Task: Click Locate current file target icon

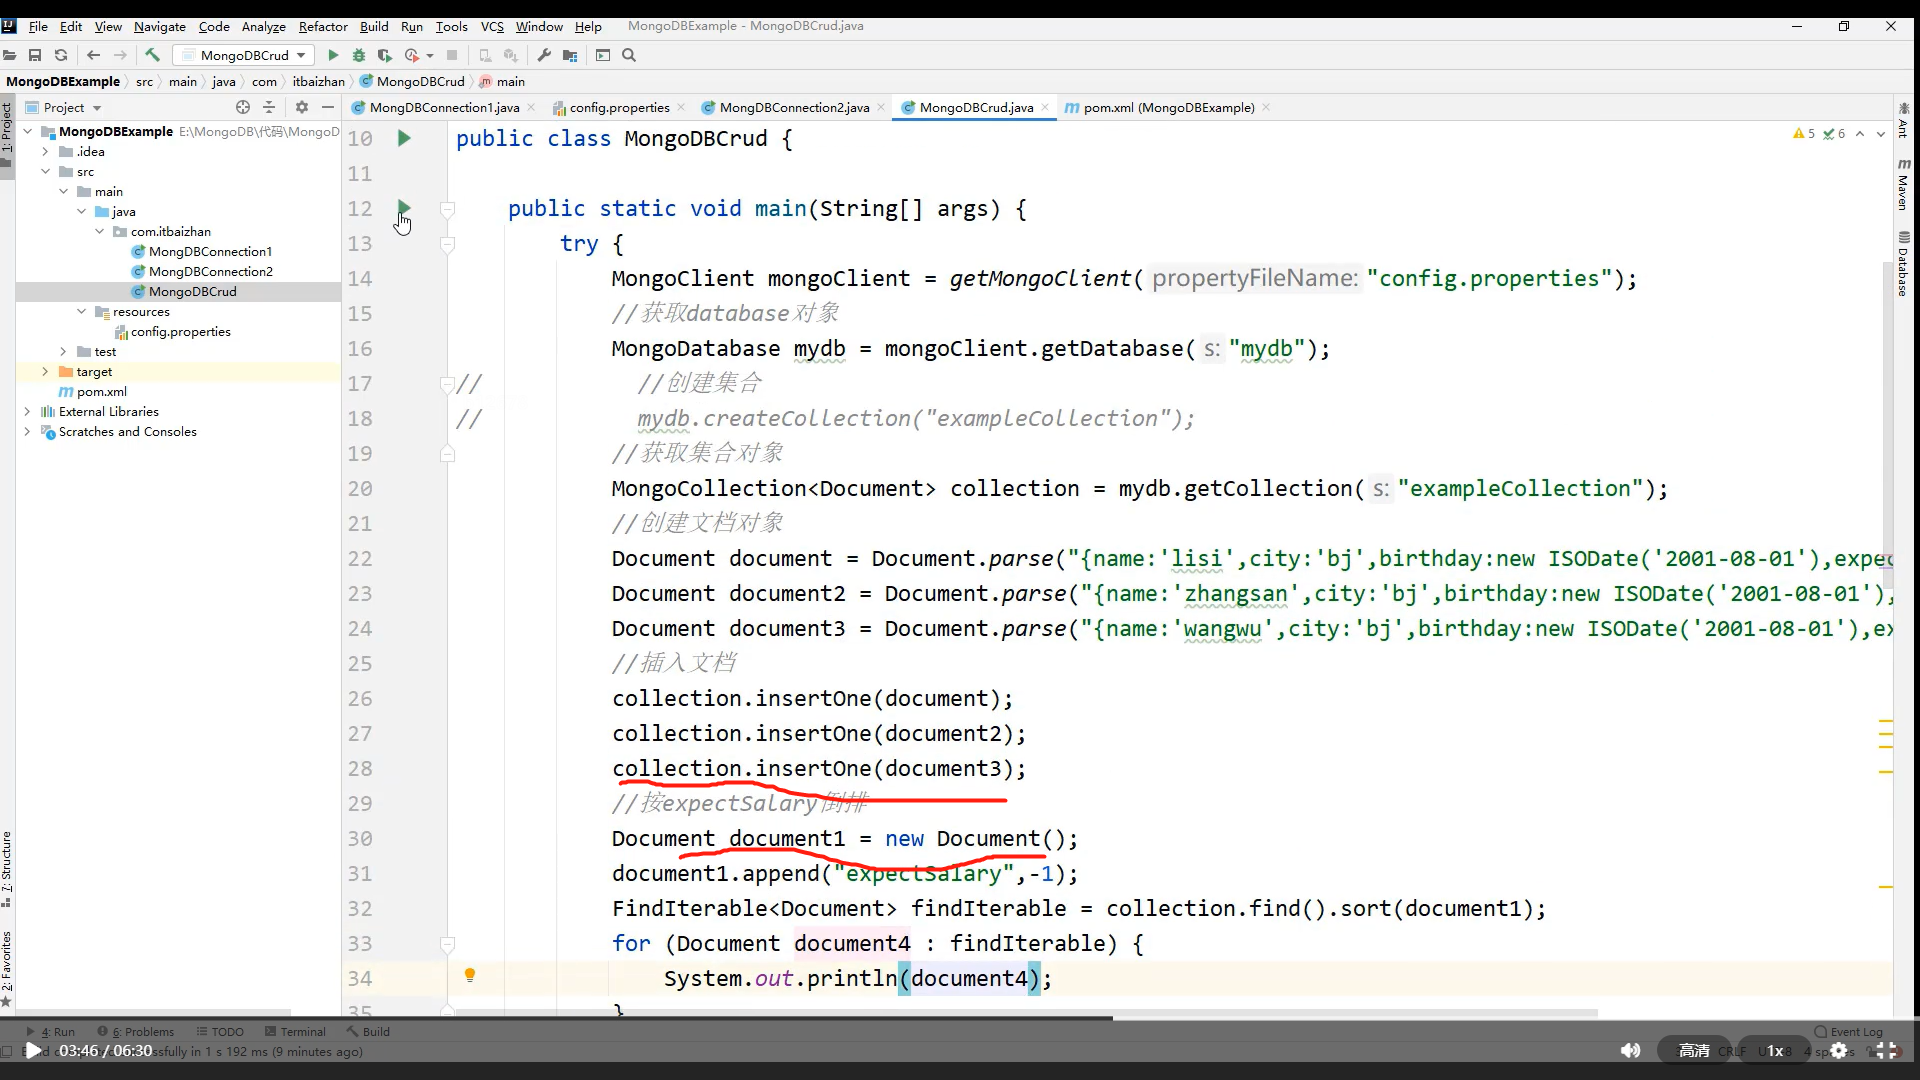Action: click(243, 107)
